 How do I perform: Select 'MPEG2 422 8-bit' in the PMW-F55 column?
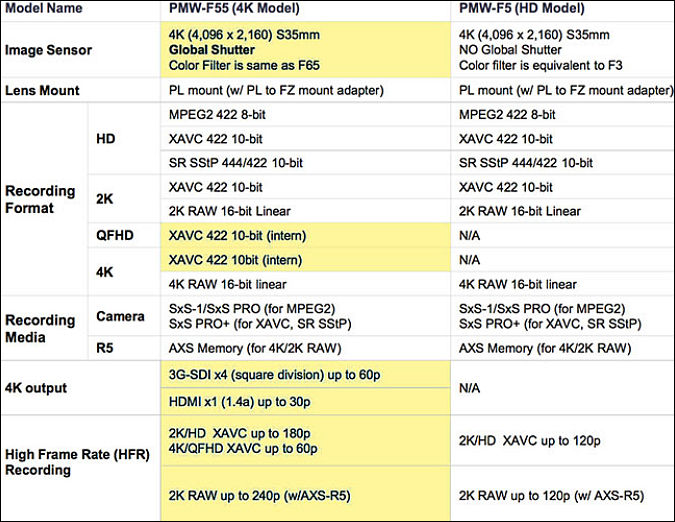point(217,114)
